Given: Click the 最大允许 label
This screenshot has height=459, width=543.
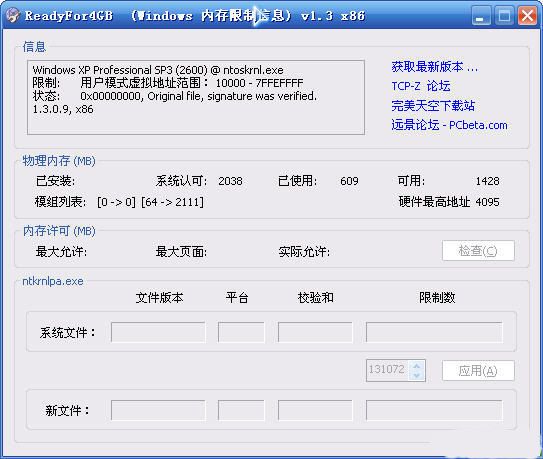Looking at the screenshot, I should coord(61,251).
